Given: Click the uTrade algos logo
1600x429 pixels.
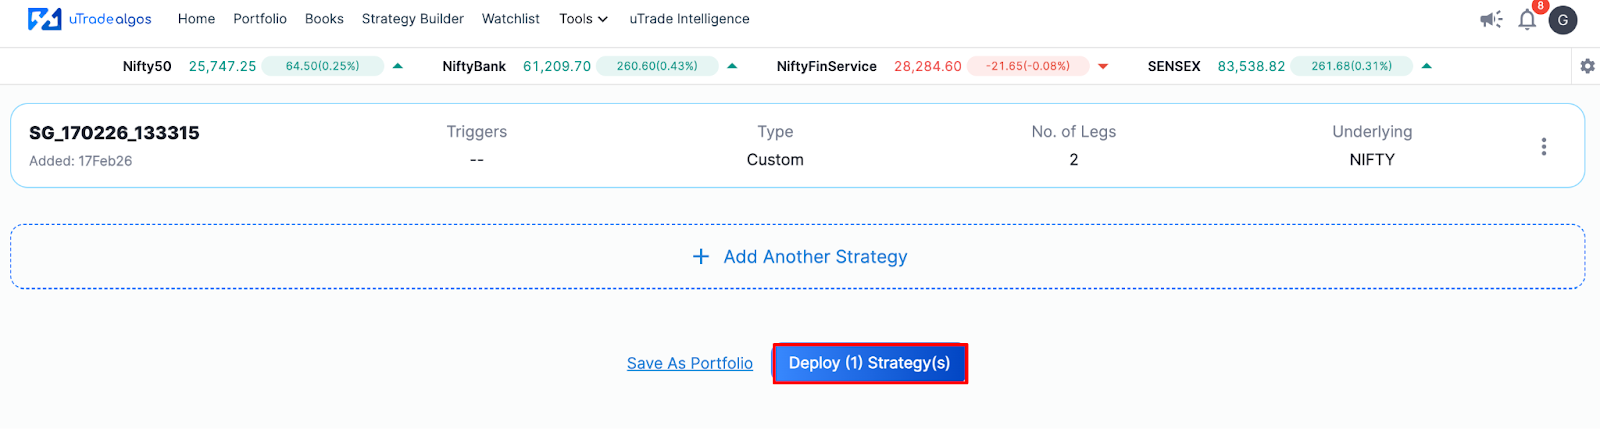Looking at the screenshot, I should pyautogui.click(x=90, y=19).
